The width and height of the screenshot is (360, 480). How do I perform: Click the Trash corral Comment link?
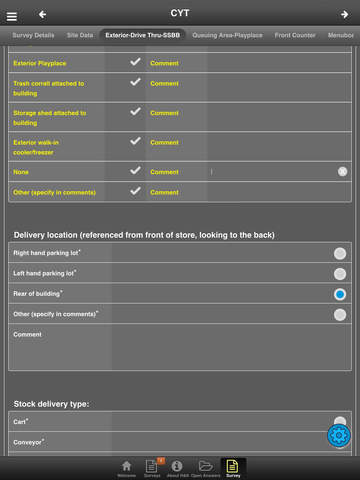pos(164,84)
